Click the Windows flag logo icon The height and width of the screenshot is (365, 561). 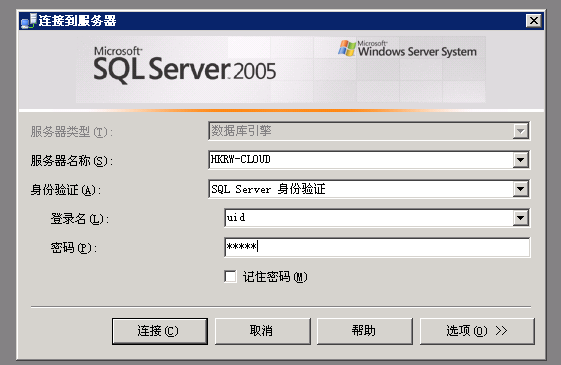(347, 48)
